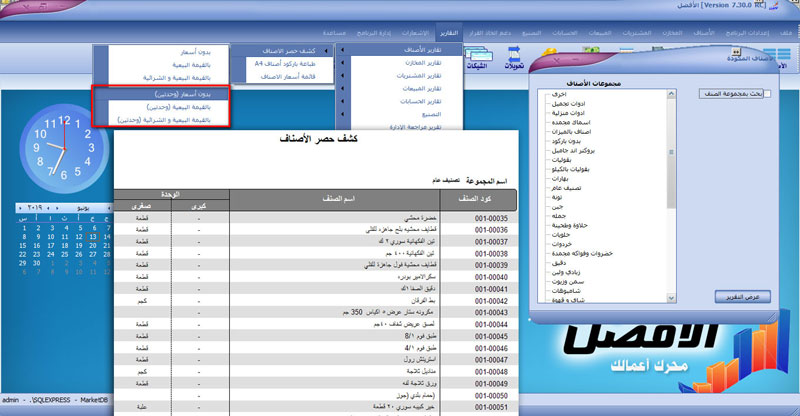Select تقارير الأصناف in the reports menu
Image resolution: width=800 pixels, height=416 pixels.
click(400, 50)
